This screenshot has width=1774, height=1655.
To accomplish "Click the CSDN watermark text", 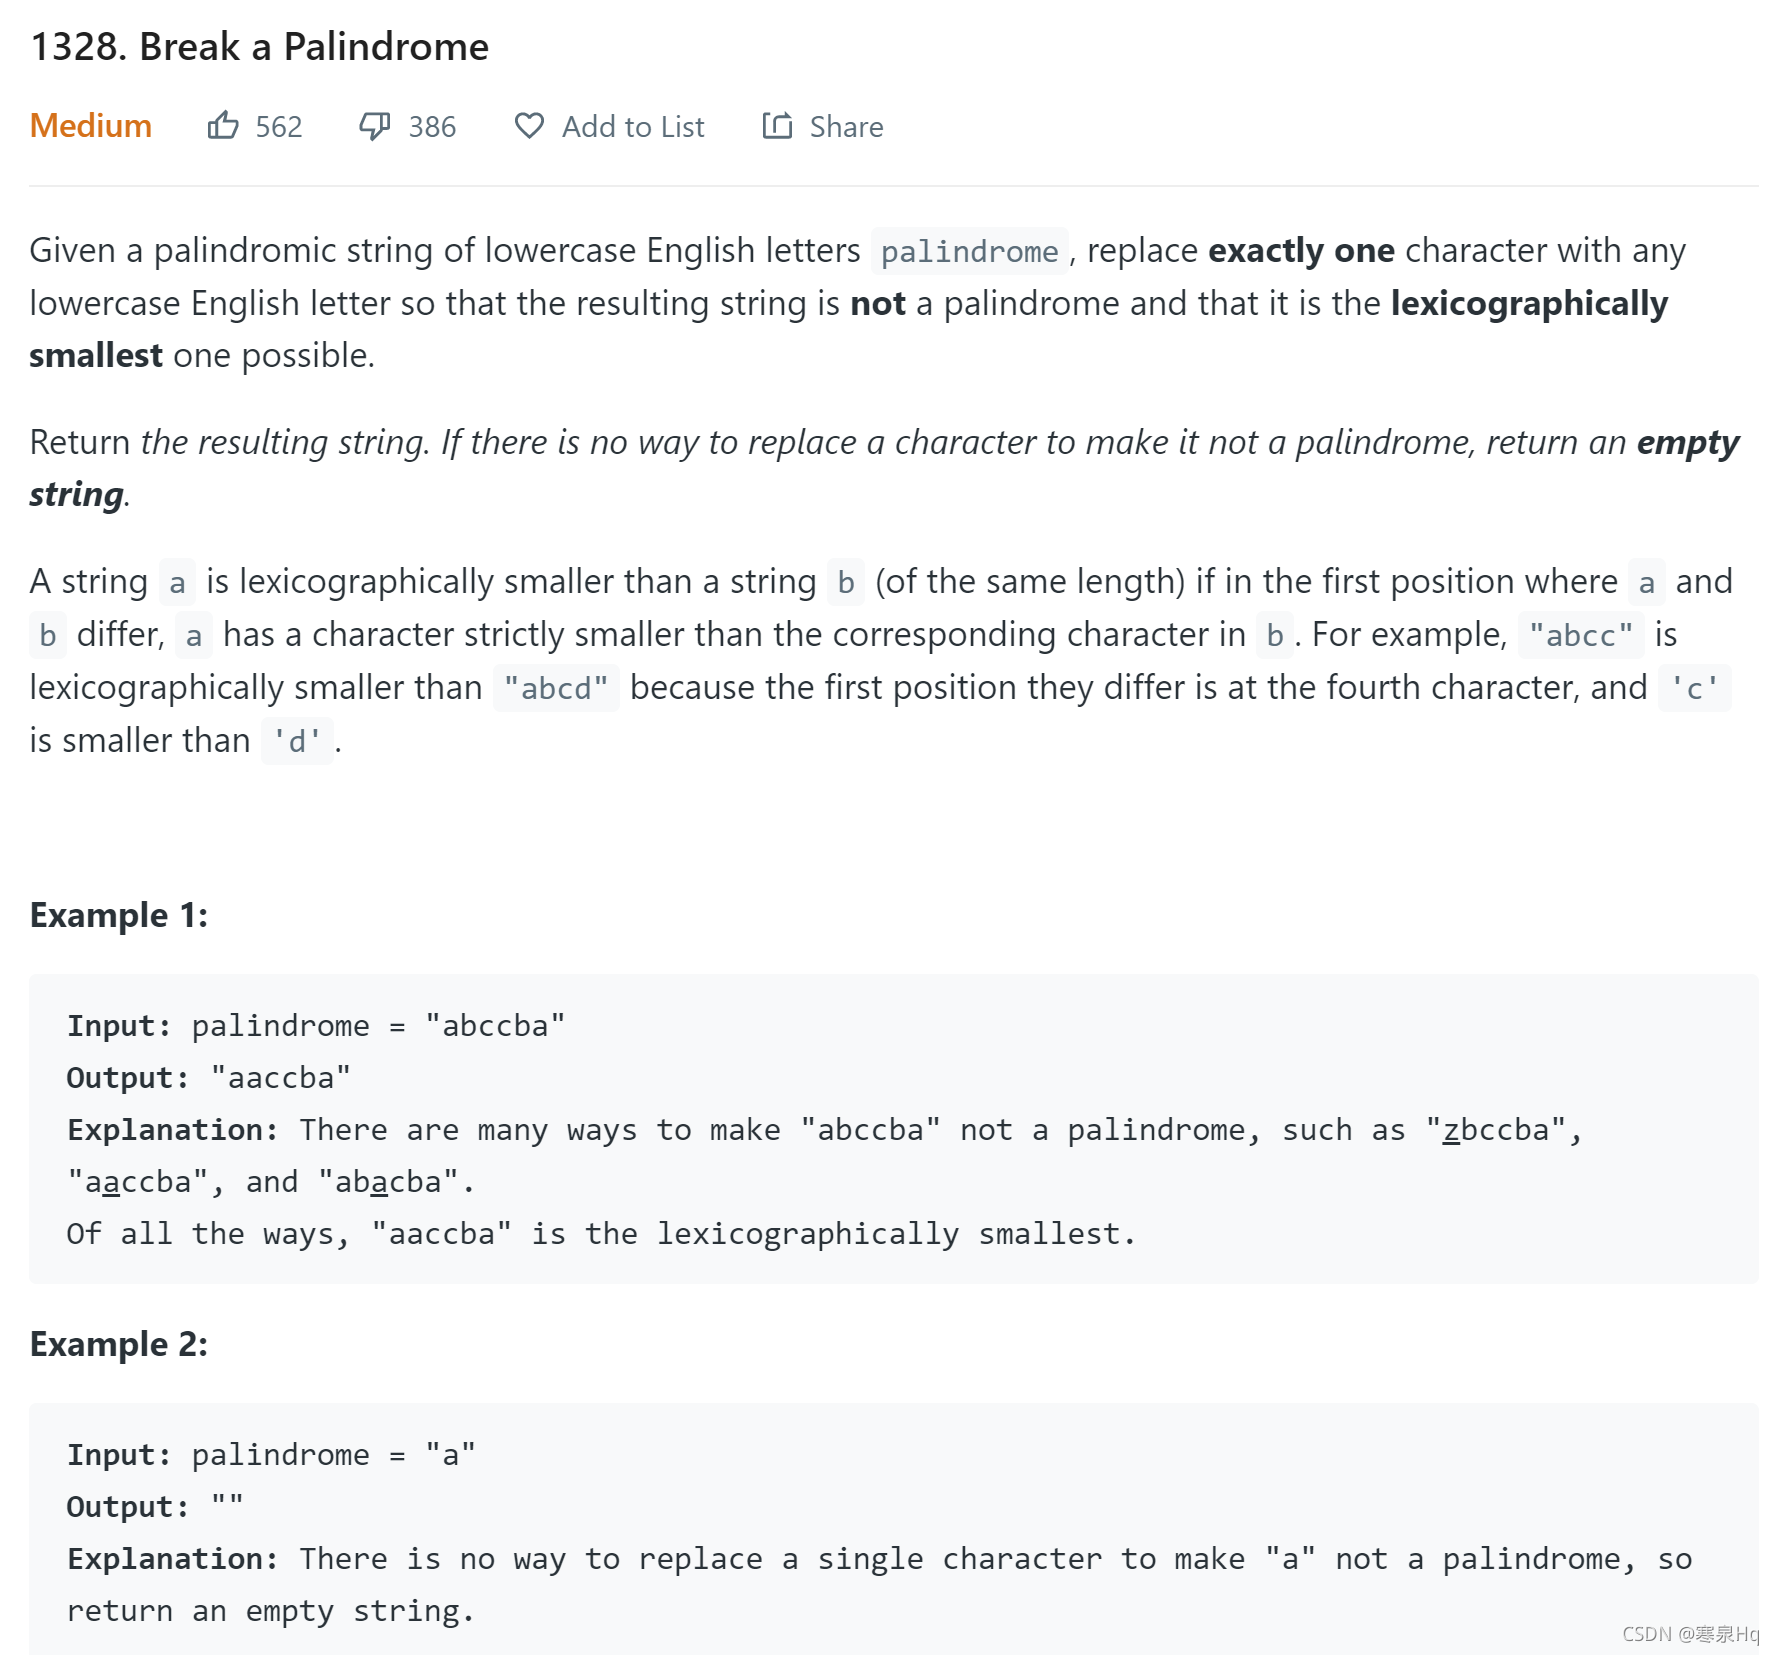I will click(1689, 1634).
